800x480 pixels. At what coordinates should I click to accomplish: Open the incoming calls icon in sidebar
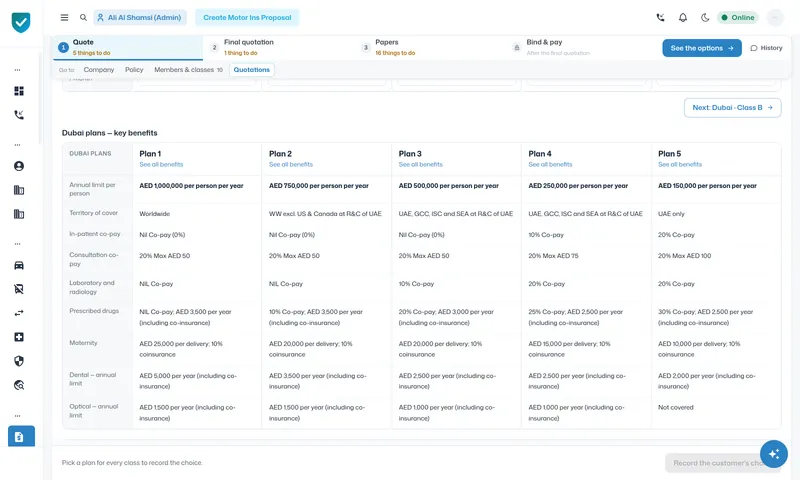19,115
